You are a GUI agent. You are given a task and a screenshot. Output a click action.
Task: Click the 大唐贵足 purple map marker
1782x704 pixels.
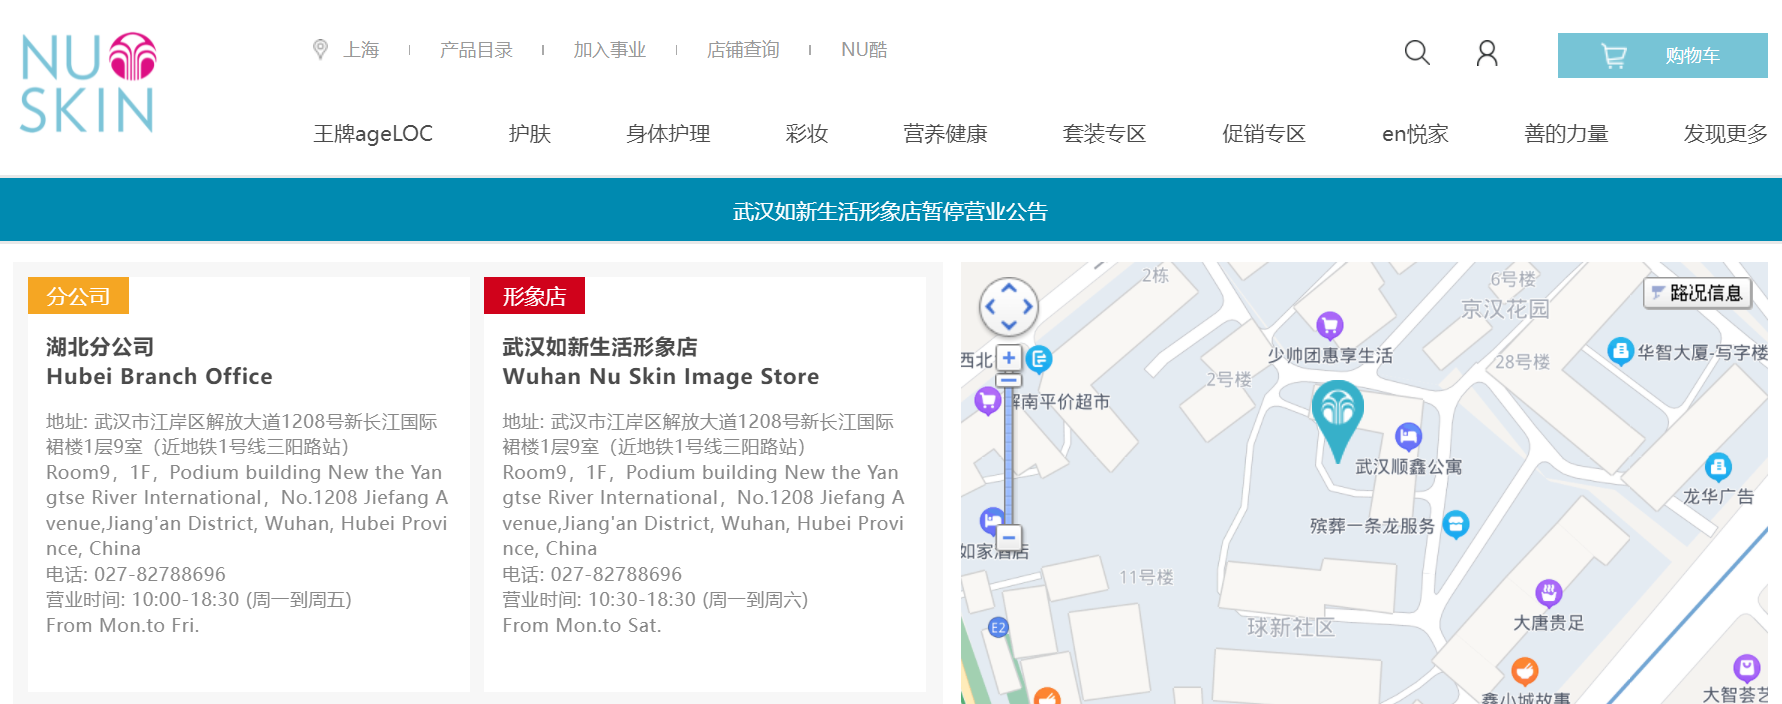coord(1548,593)
